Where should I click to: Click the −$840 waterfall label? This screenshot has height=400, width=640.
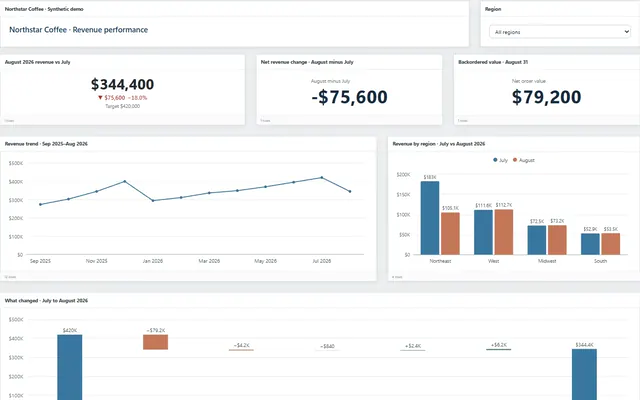click(327, 346)
